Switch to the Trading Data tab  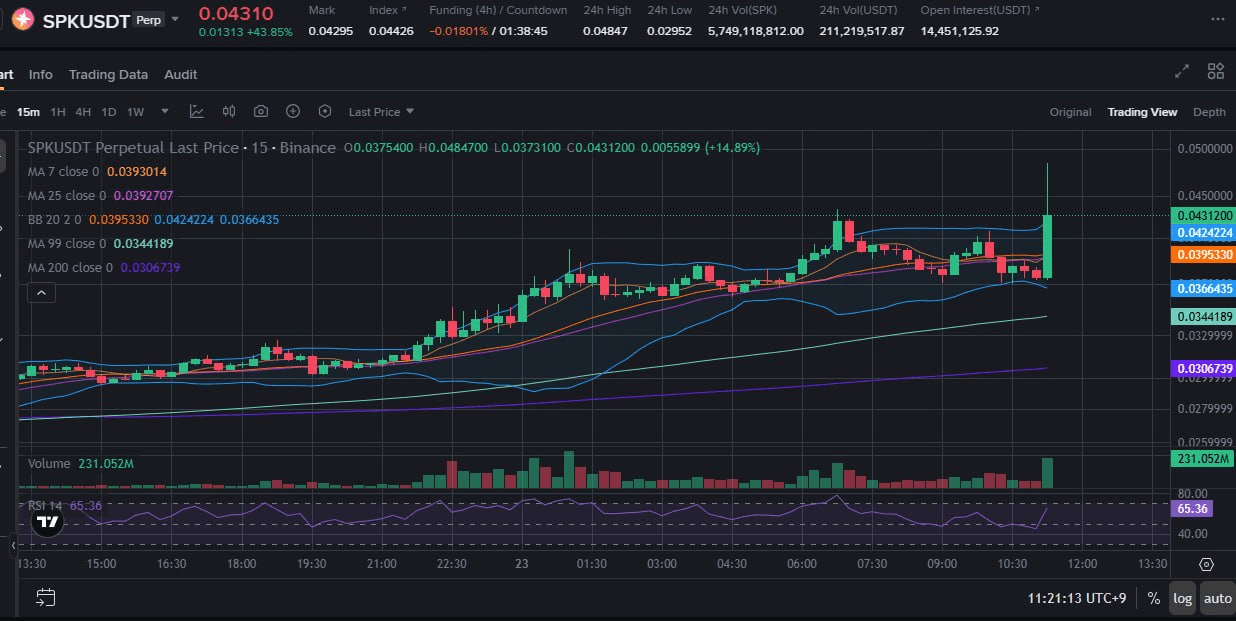(x=108, y=75)
